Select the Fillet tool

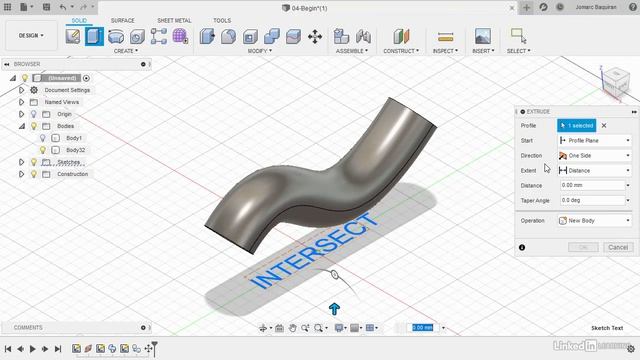(229, 36)
